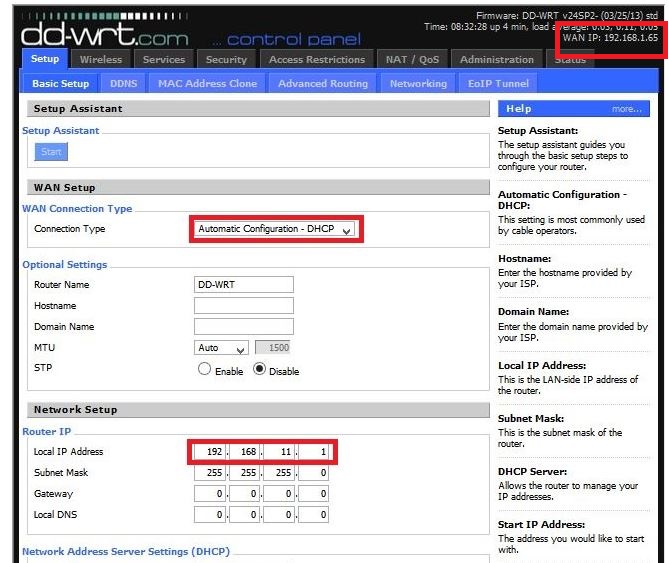The image size is (669, 563).
Task: Click the Domain Name input field
Action: 244,327
